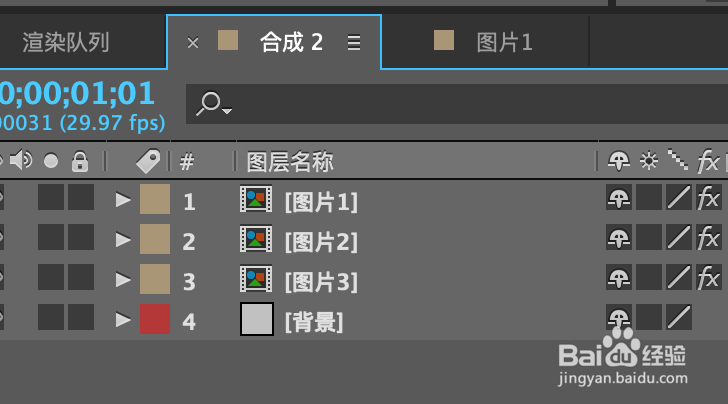This screenshot has width=728, height=404.
Task: Click the quality slash switch on 图片3 layer
Action: [x=679, y=278]
